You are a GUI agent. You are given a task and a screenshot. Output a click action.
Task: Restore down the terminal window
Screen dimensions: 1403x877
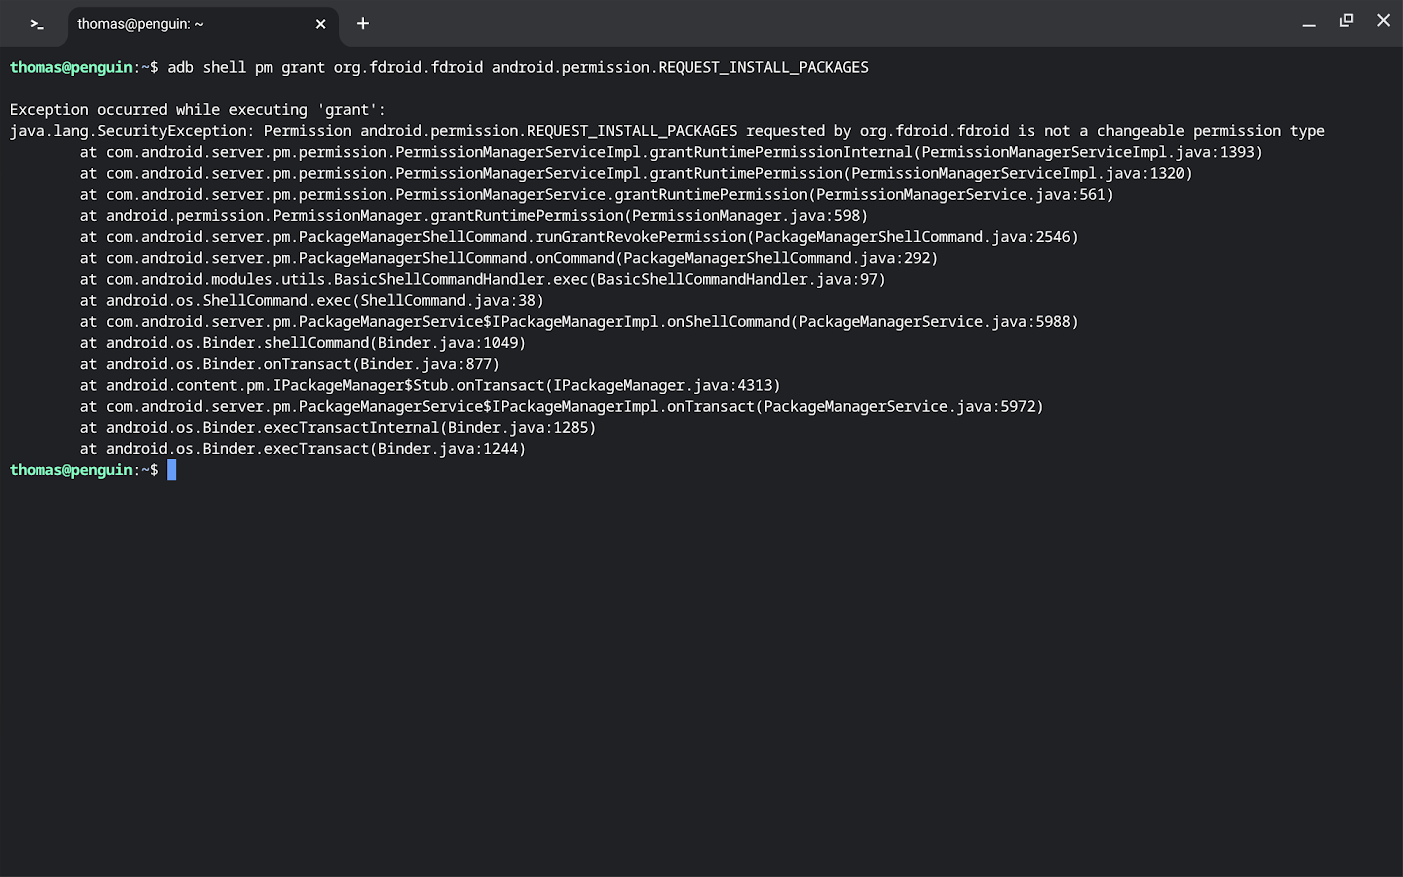click(x=1346, y=21)
